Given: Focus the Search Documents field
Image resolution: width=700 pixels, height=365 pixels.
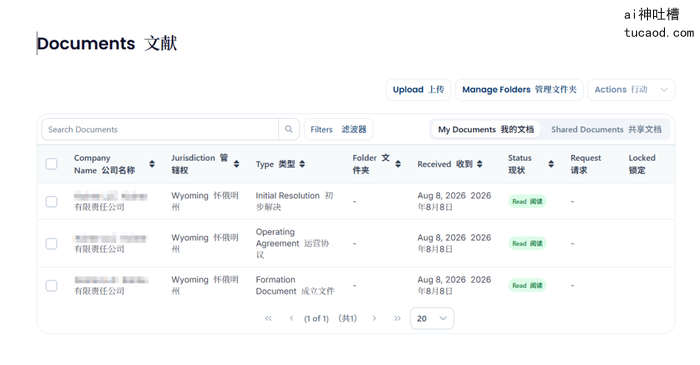Looking at the screenshot, I should tap(160, 129).
